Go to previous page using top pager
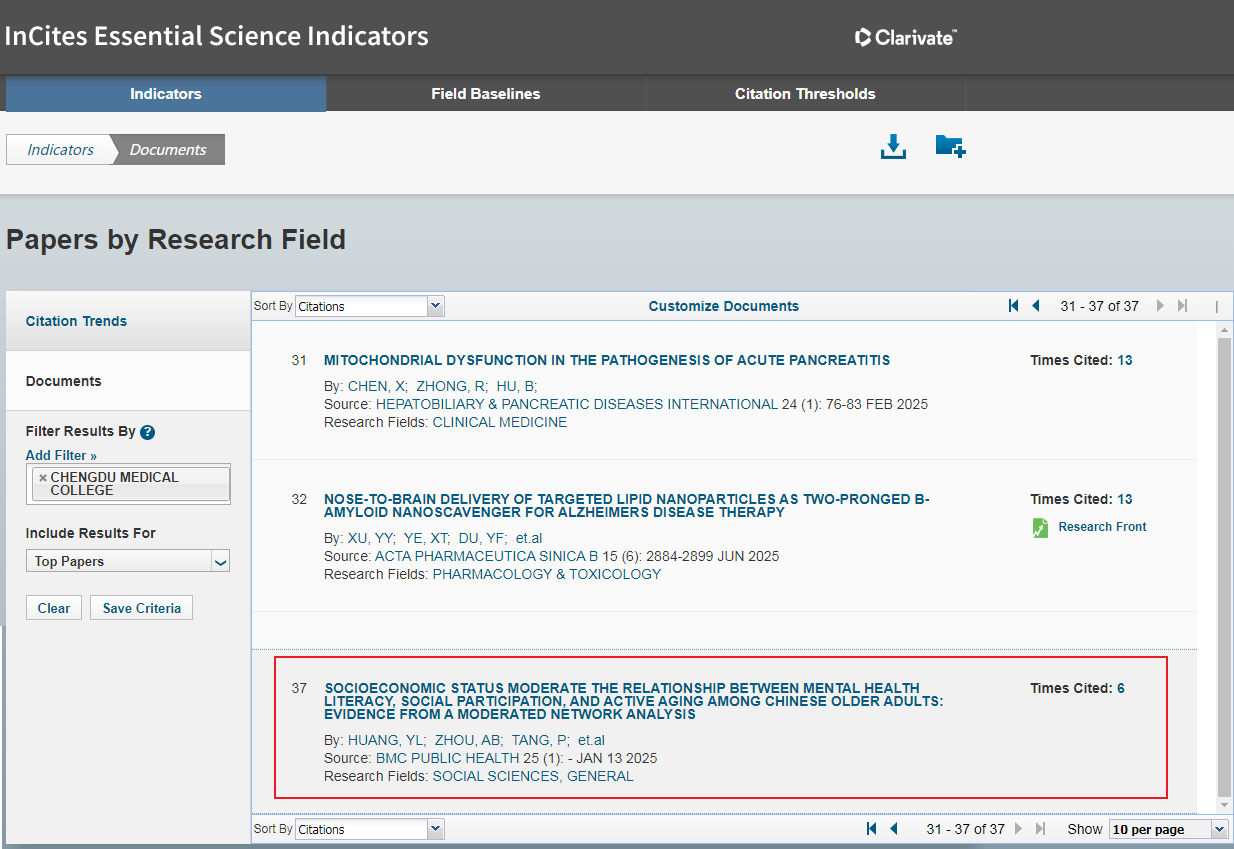The width and height of the screenshot is (1234, 849). coord(1036,306)
